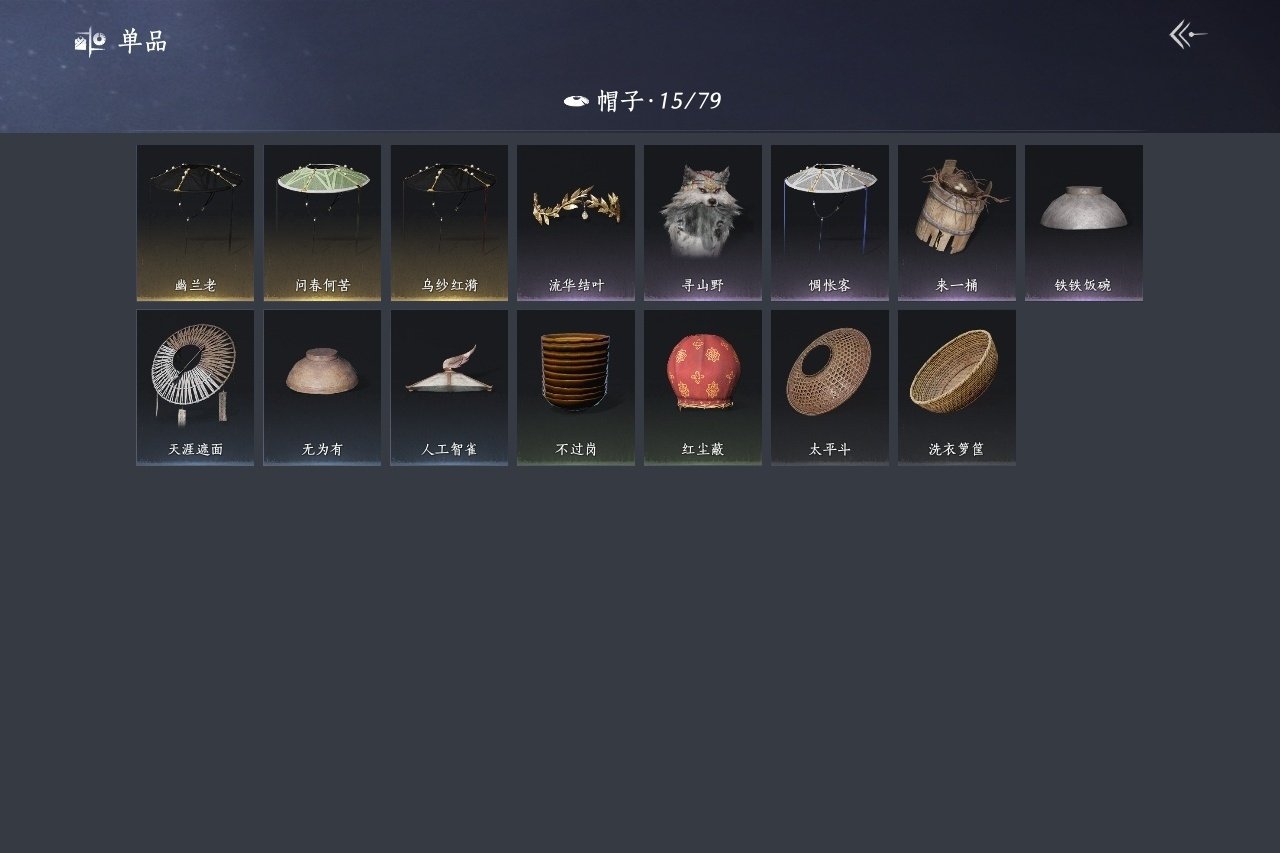The image size is (1280, 853).
Task: Select the wolf head 寻山野 hat
Action: (703, 223)
